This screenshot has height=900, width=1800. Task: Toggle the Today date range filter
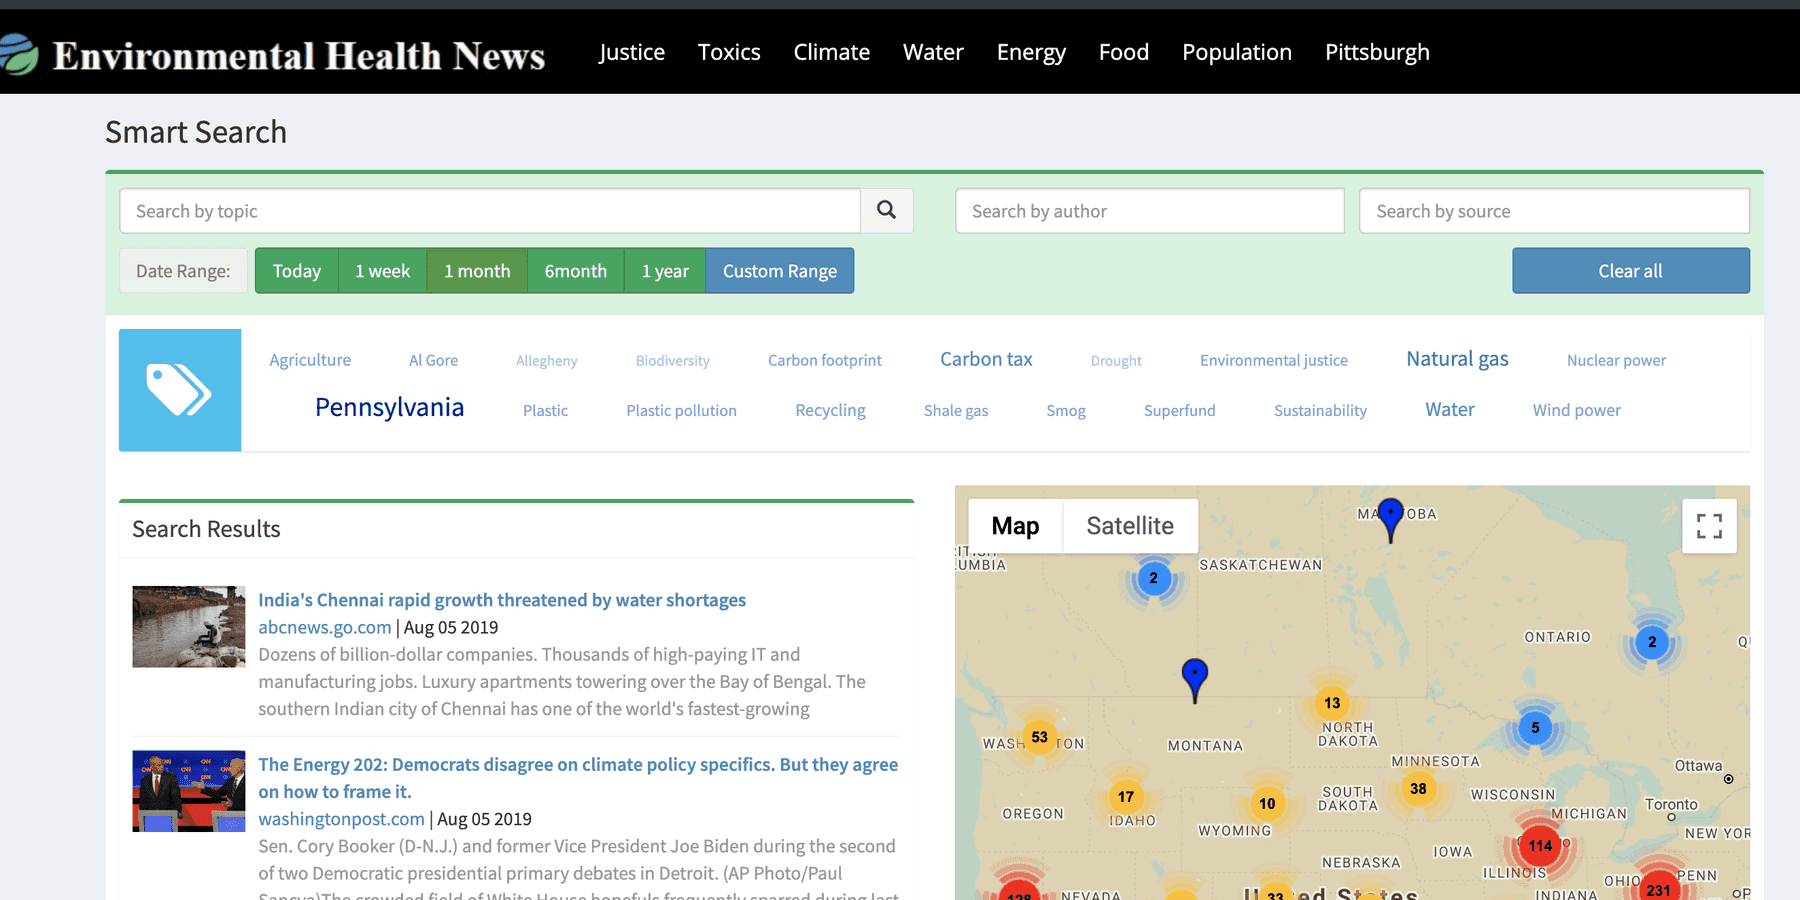(x=296, y=270)
